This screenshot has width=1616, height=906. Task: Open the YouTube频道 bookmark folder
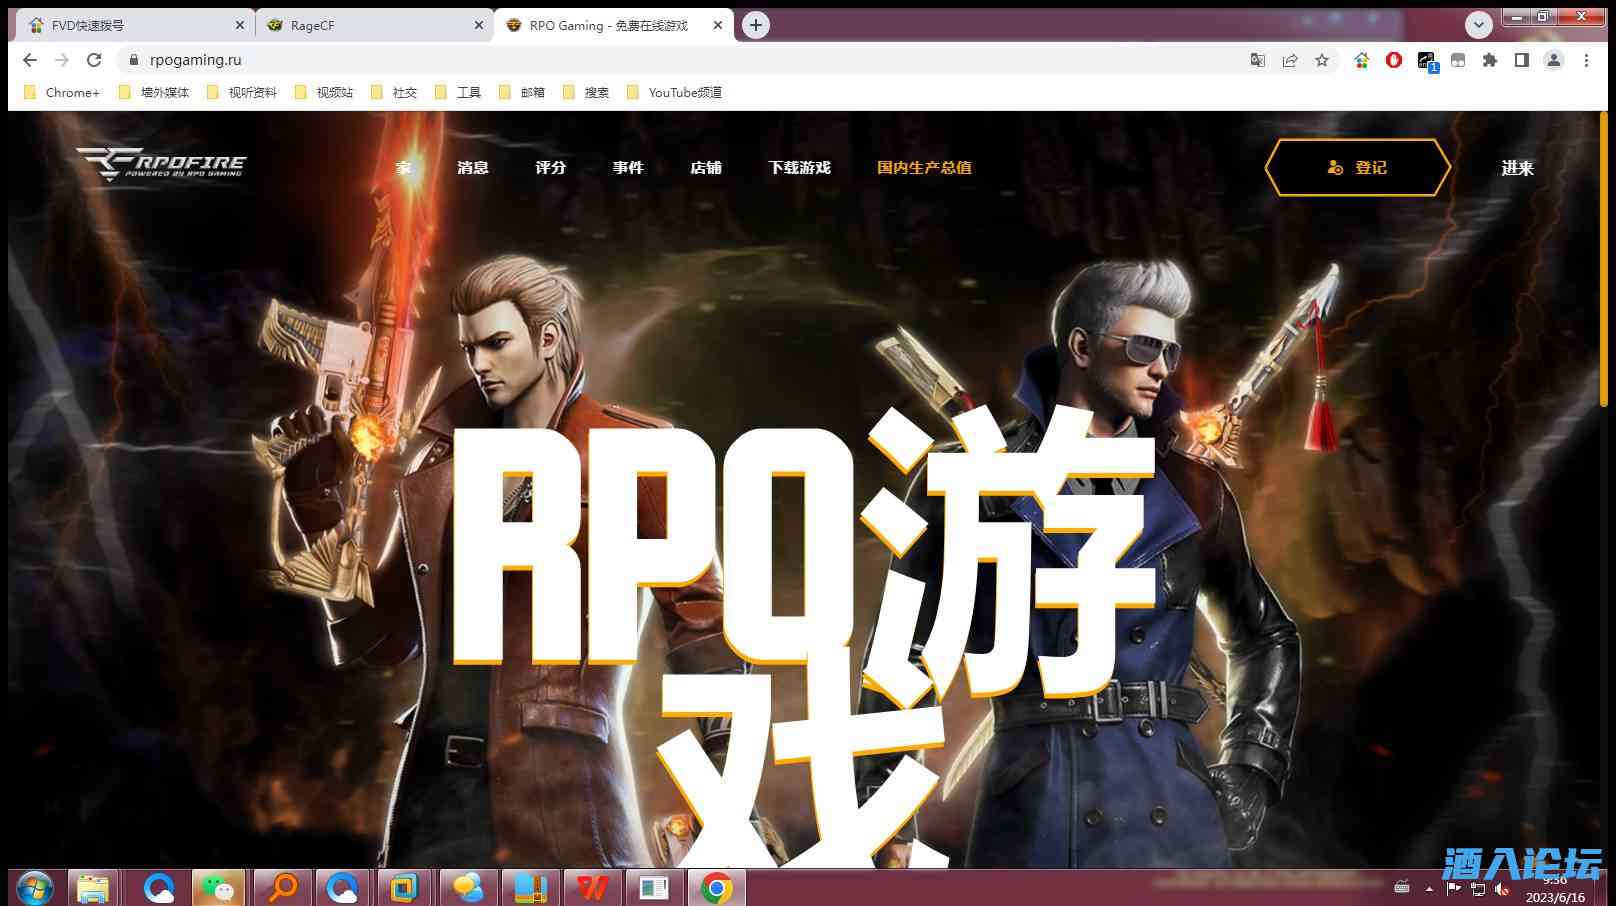point(674,92)
